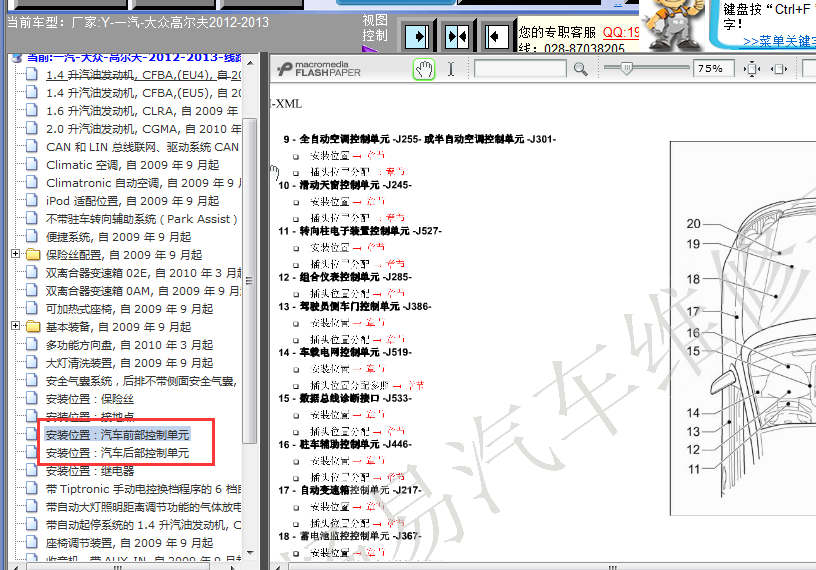
Task: Click the view control right-arrow panel button
Action: pos(418,36)
